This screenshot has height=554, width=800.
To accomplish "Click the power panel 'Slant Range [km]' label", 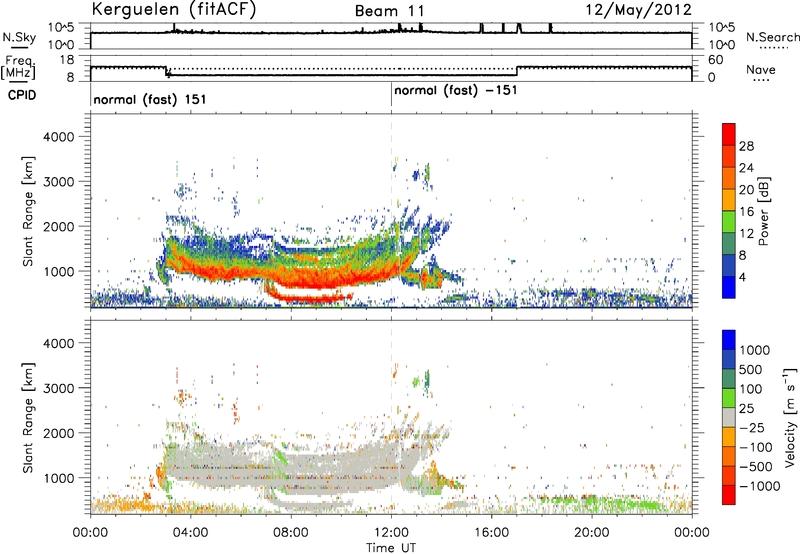I will [x=28, y=211].
